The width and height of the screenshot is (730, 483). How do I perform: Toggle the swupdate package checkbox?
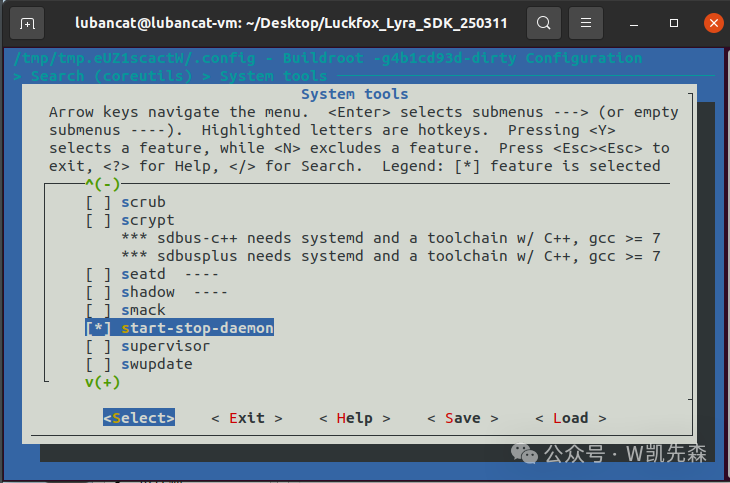[x=99, y=364]
